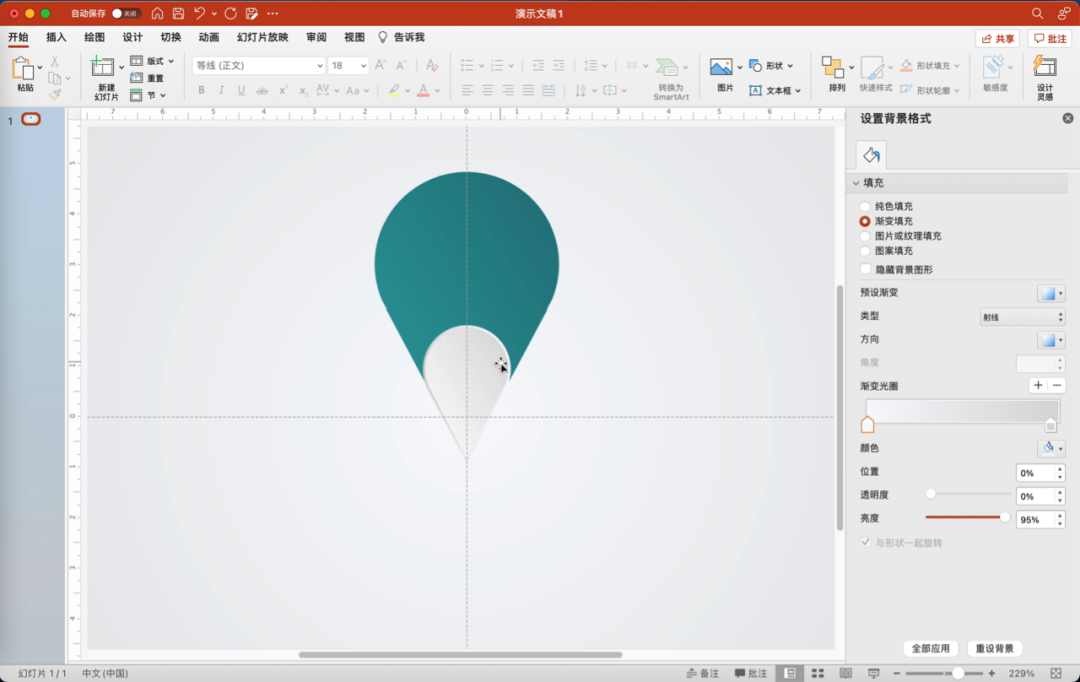Apply bold formatting
The width and height of the screenshot is (1080, 682).
[201, 90]
